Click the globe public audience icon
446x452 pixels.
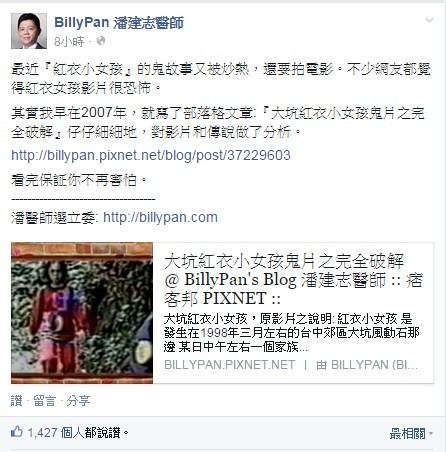[101, 41]
